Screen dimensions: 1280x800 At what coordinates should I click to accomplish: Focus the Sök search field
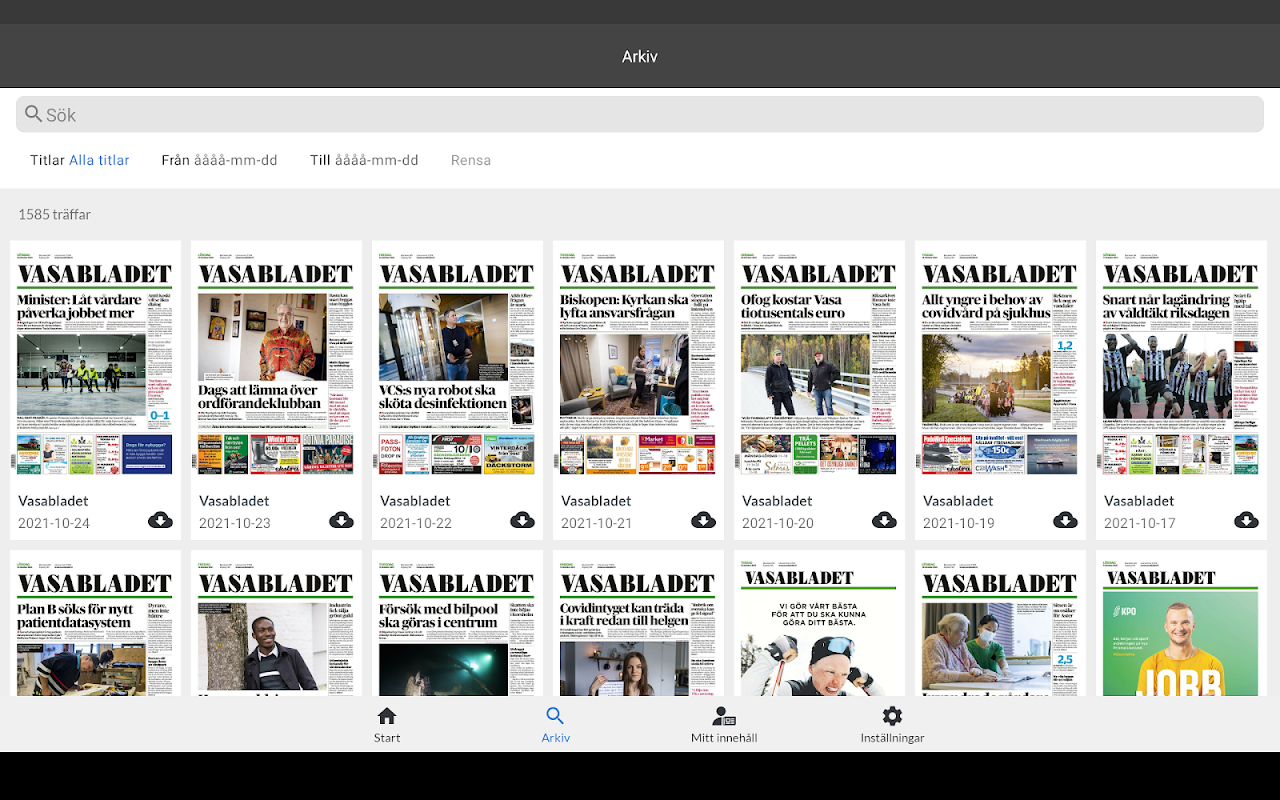click(640, 115)
